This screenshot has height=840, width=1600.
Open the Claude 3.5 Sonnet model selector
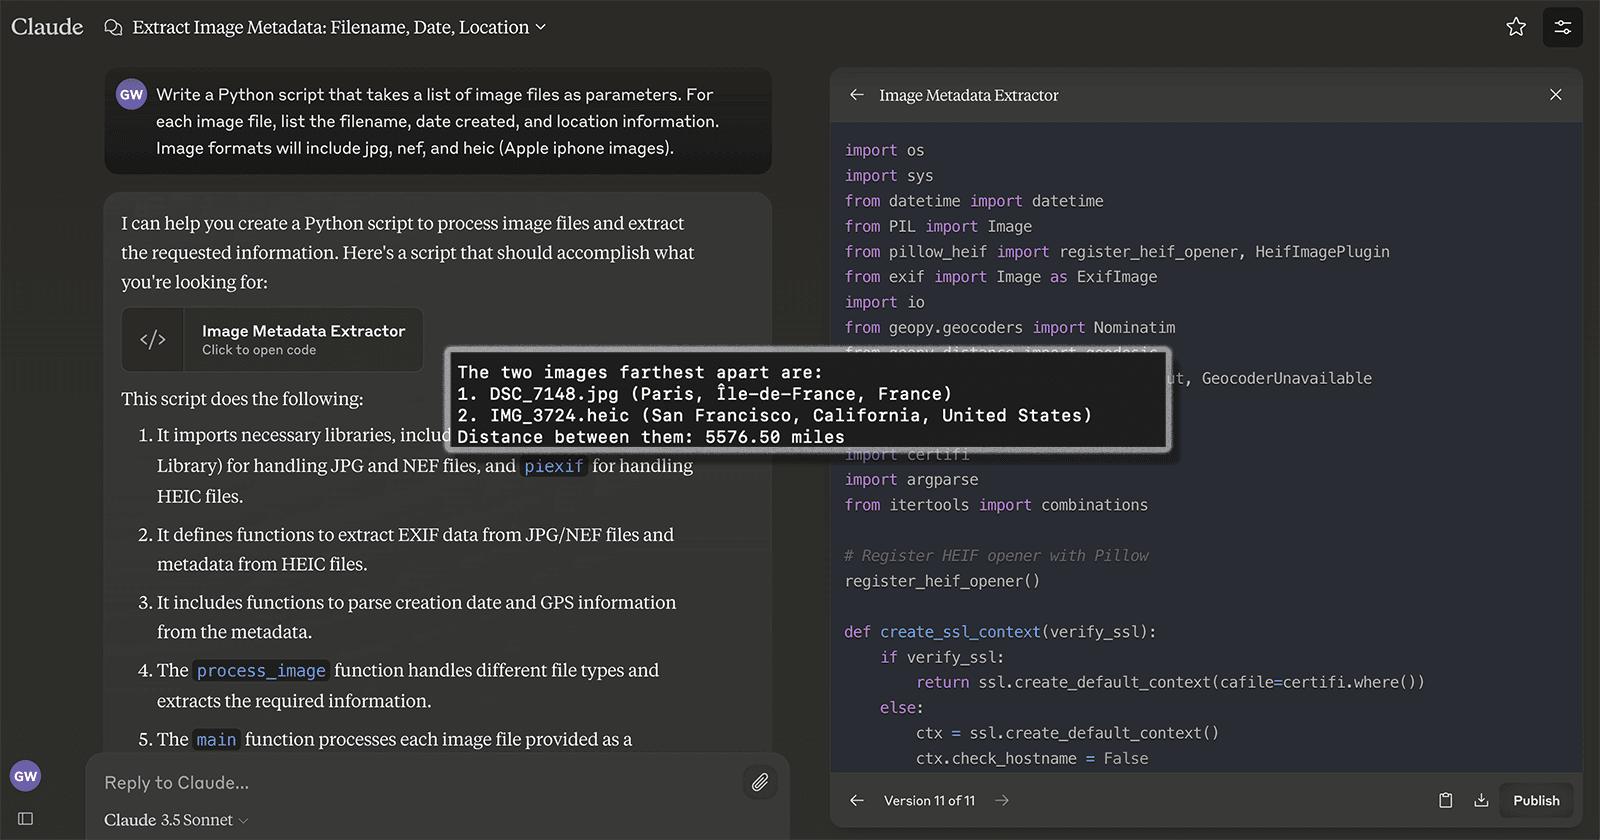click(176, 820)
